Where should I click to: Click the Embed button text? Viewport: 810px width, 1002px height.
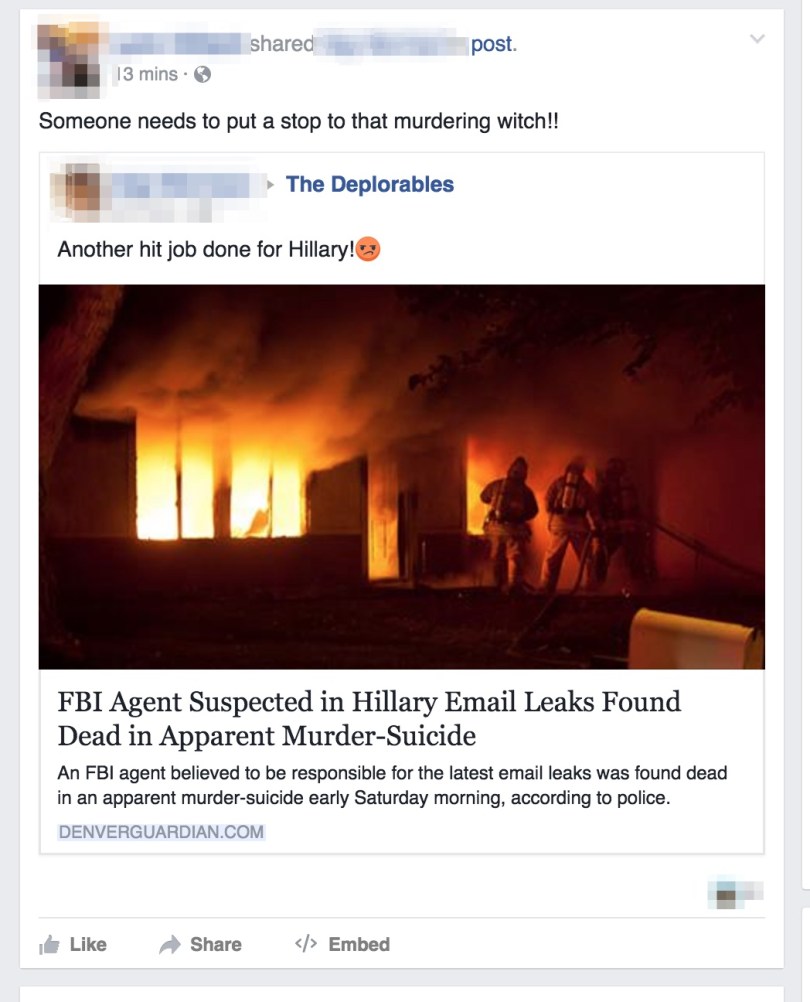click(x=359, y=944)
